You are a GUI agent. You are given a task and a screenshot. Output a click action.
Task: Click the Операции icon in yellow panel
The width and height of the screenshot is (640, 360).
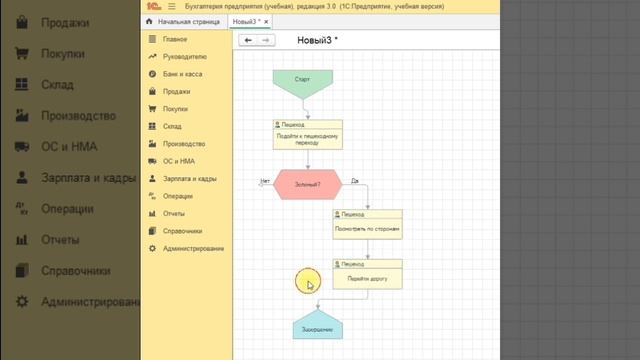(152, 196)
